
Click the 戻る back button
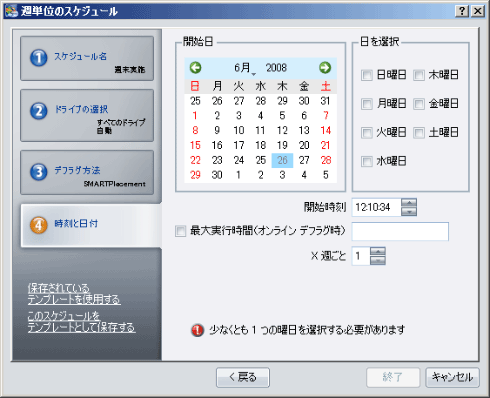coord(243,377)
